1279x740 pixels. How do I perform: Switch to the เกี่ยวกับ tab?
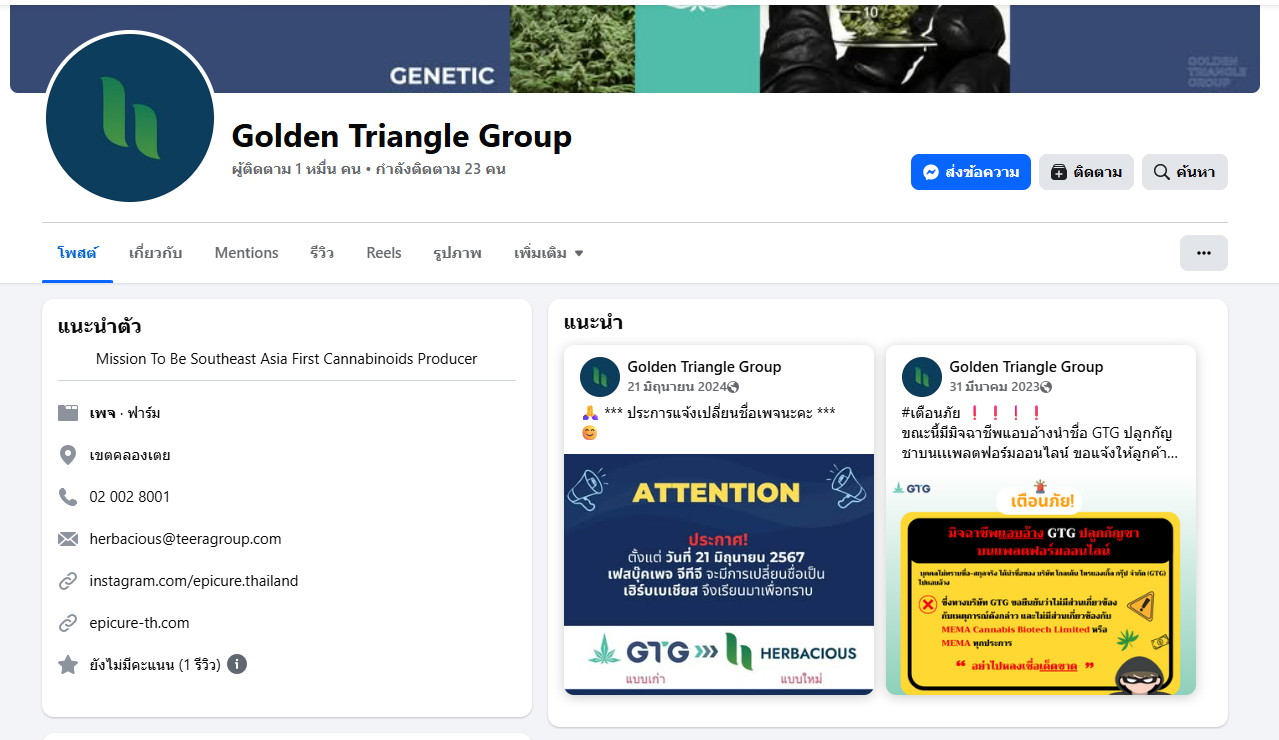point(155,253)
